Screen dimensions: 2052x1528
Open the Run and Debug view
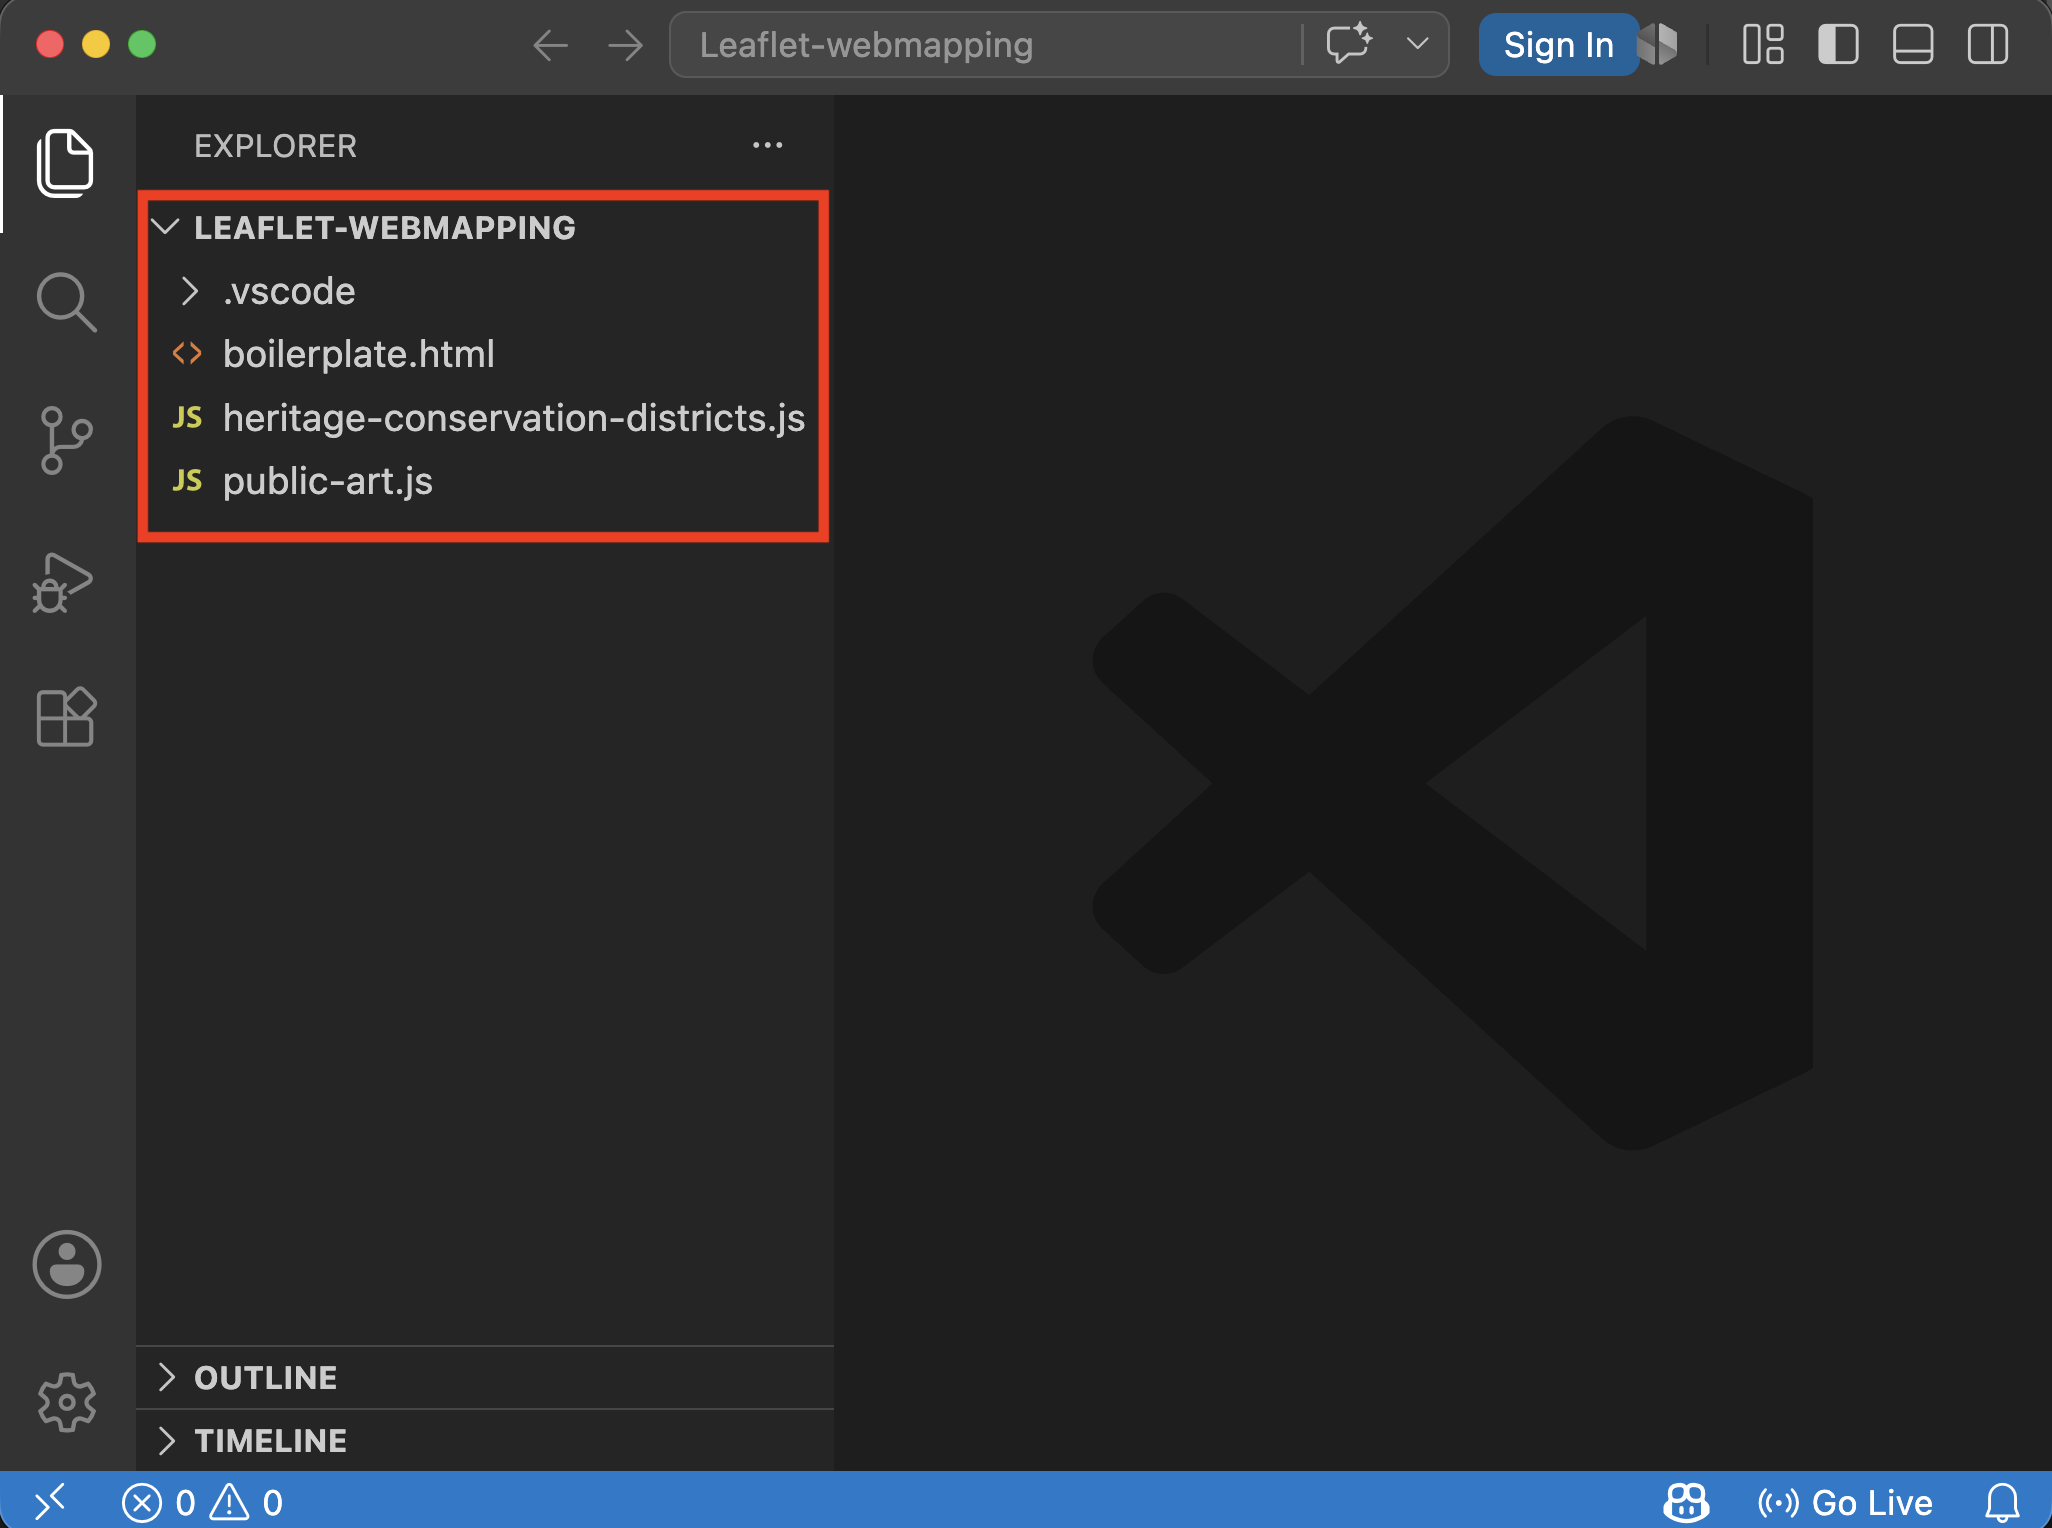(63, 581)
